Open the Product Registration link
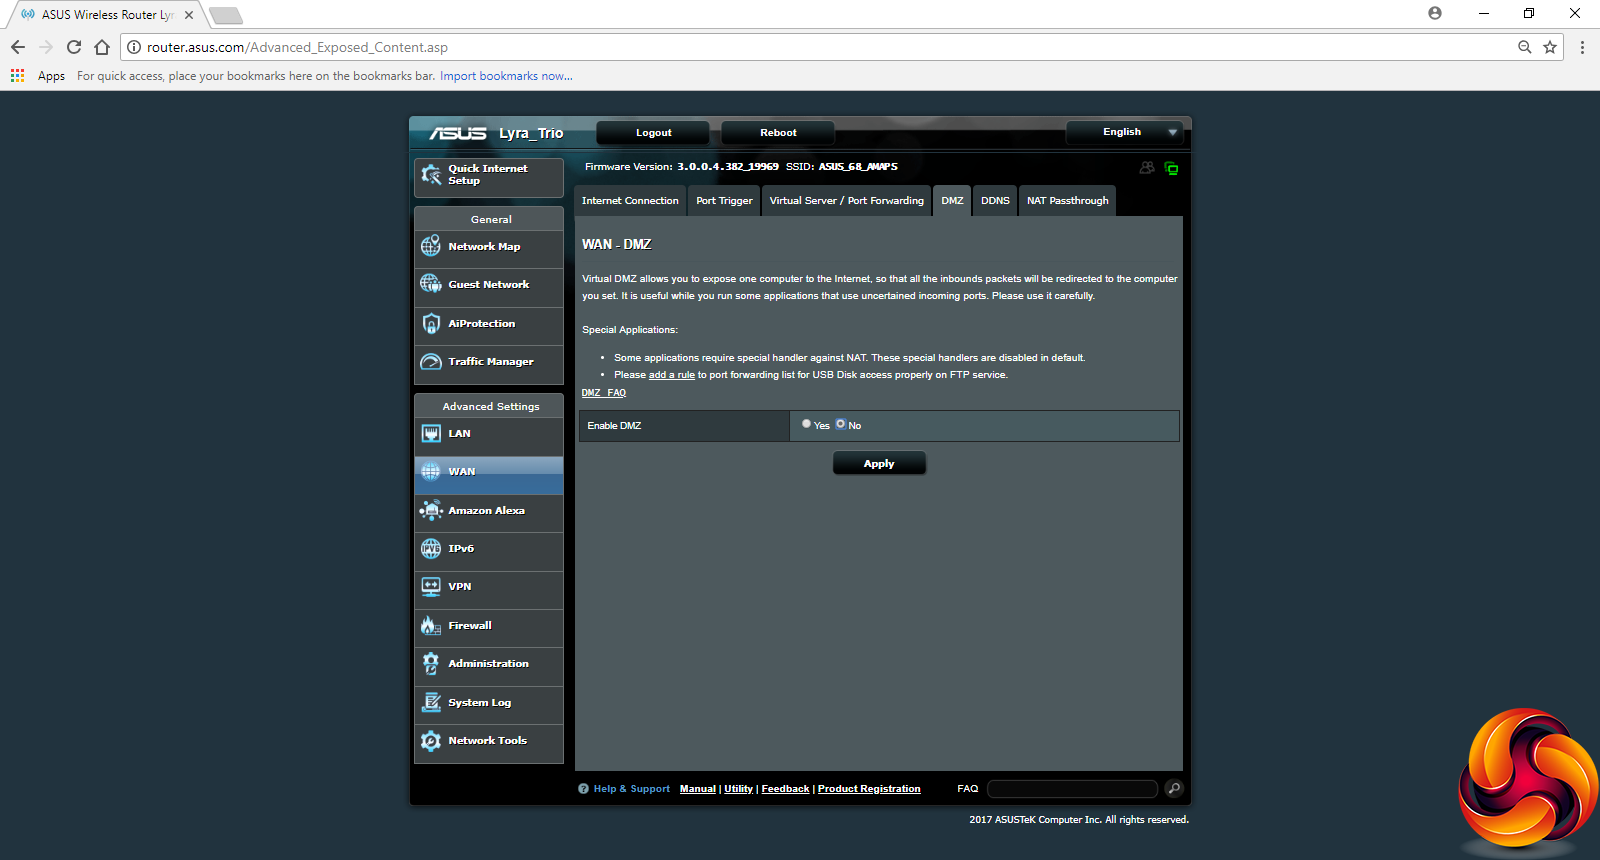Viewport: 1600px width, 860px height. point(869,789)
